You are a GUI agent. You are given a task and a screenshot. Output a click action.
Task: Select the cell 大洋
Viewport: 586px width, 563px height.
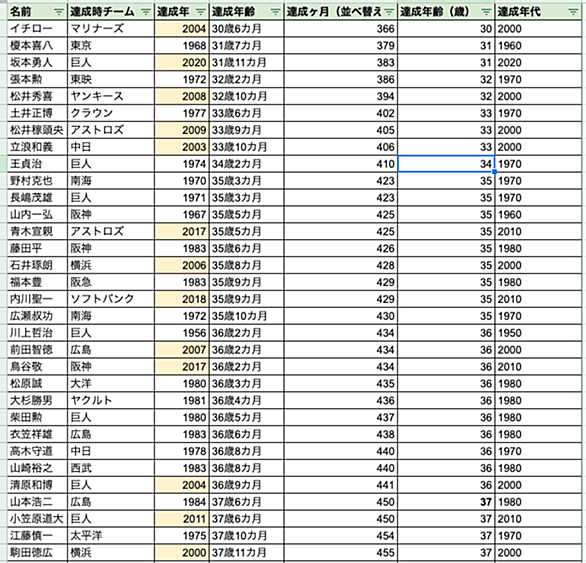(111, 384)
